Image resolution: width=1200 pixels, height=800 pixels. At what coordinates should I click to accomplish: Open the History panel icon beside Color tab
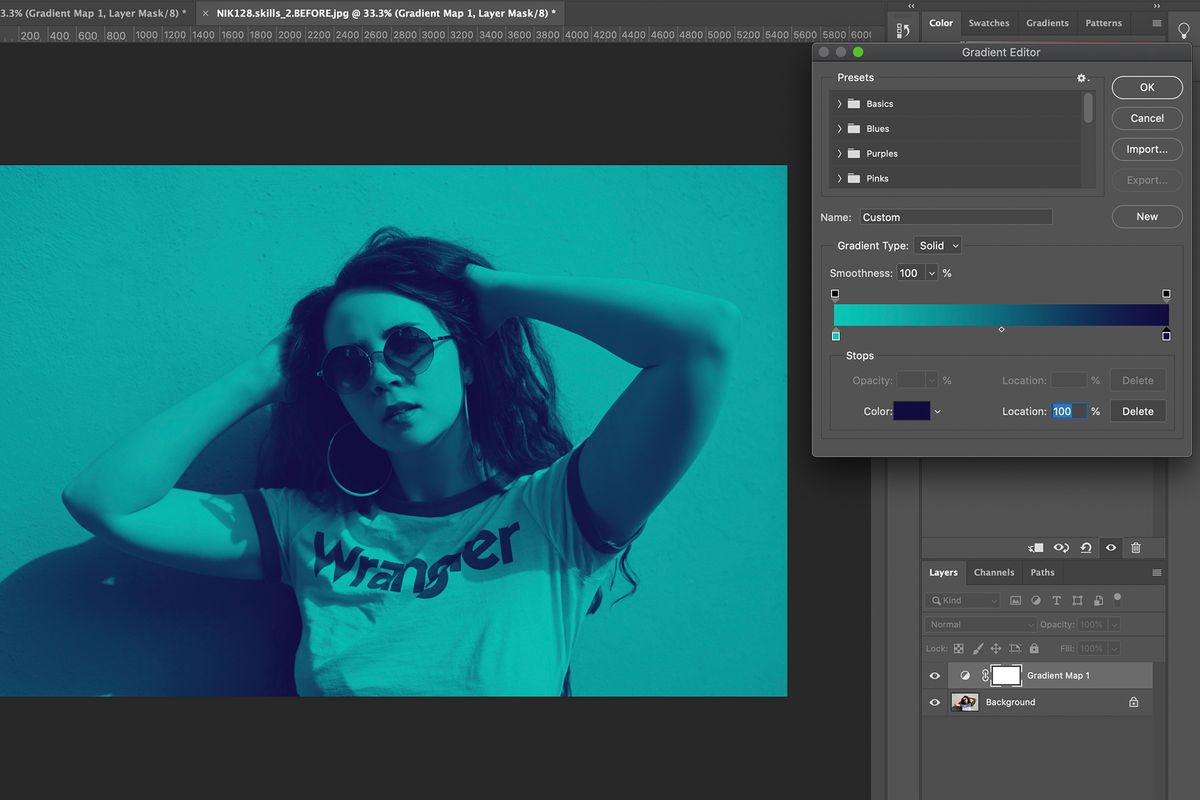(903, 30)
